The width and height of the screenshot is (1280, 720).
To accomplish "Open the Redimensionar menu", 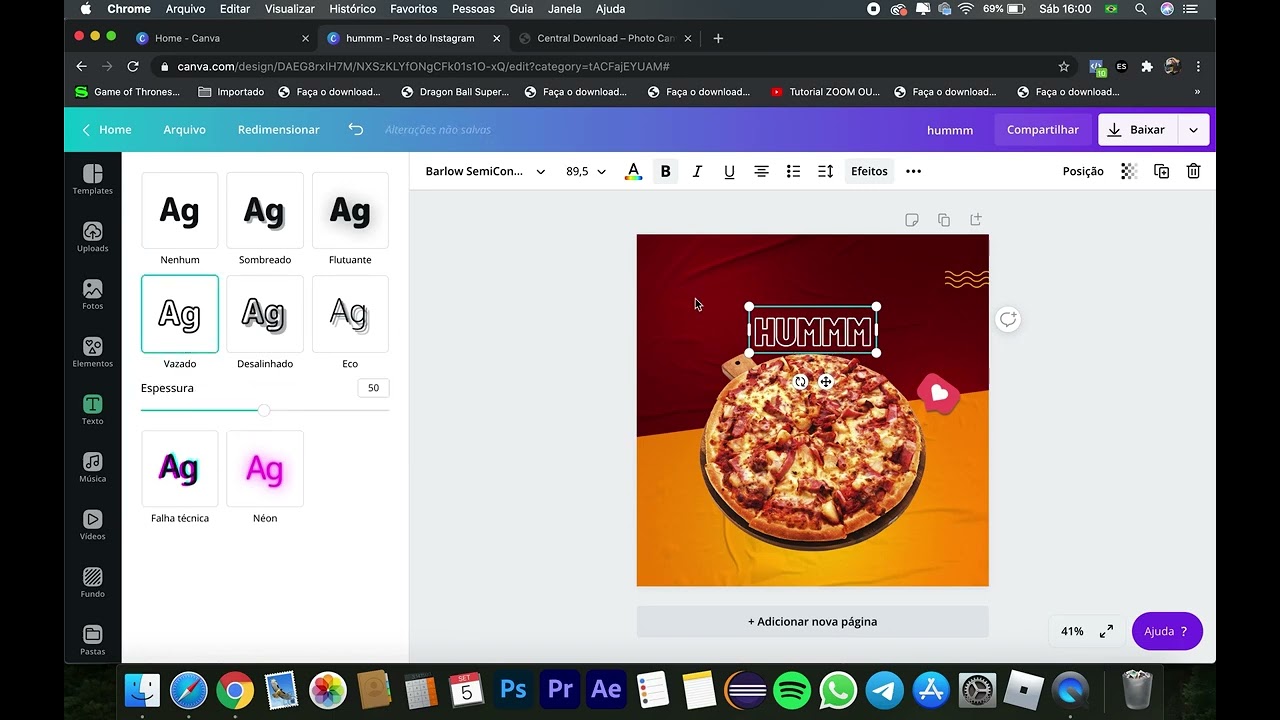I will (279, 129).
